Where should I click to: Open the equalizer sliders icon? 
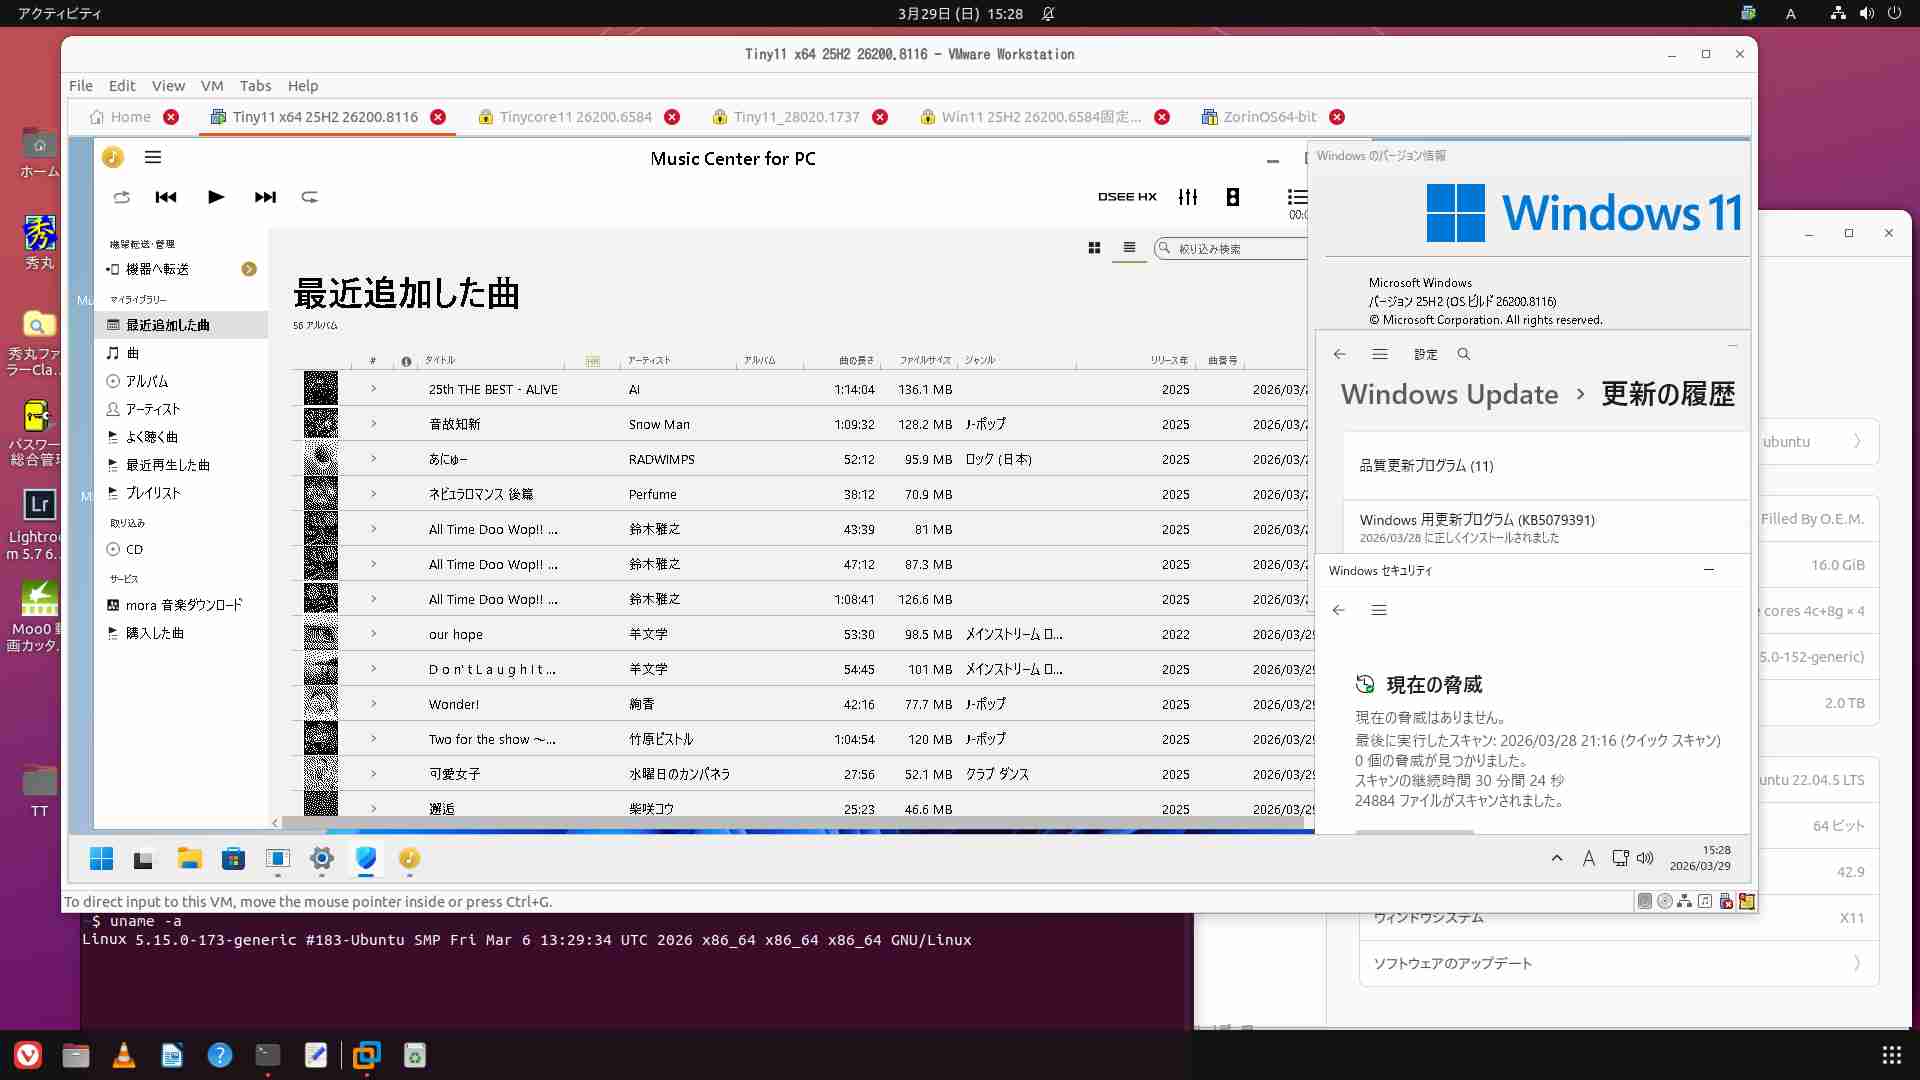(x=1188, y=197)
